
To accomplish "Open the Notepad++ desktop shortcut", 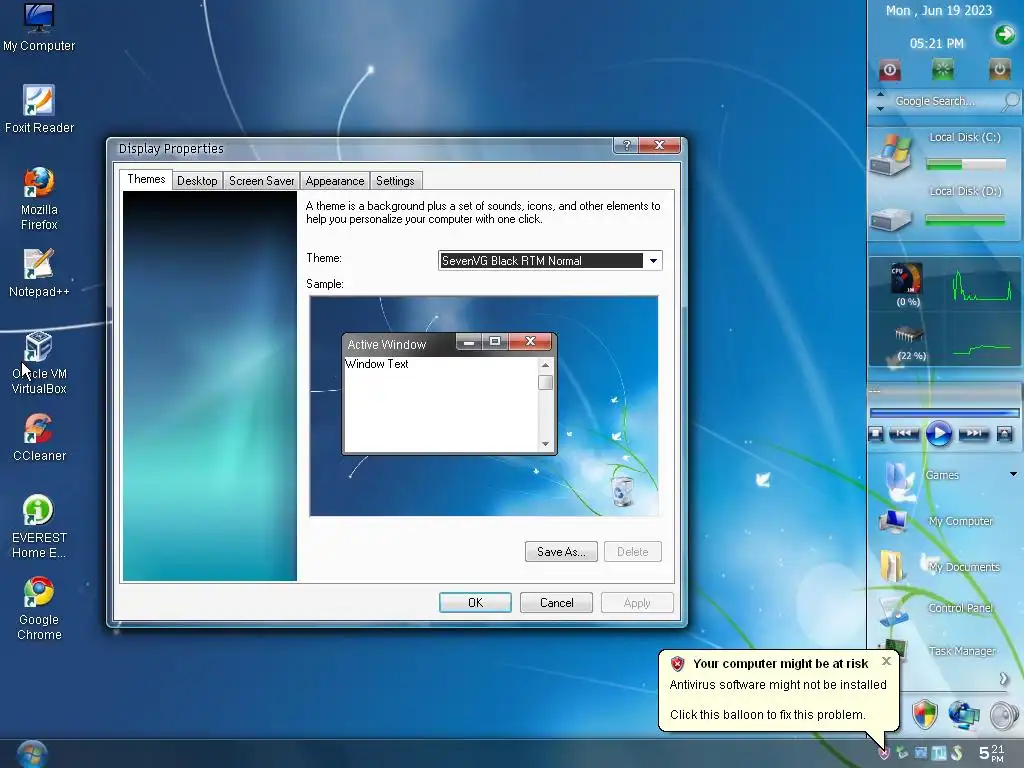I will tap(39, 273).
